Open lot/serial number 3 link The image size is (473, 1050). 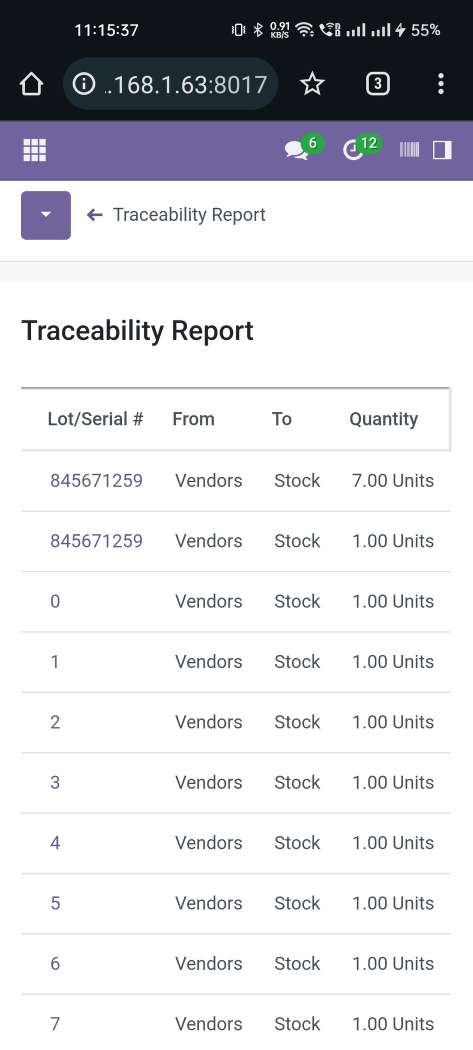point(55,782)
